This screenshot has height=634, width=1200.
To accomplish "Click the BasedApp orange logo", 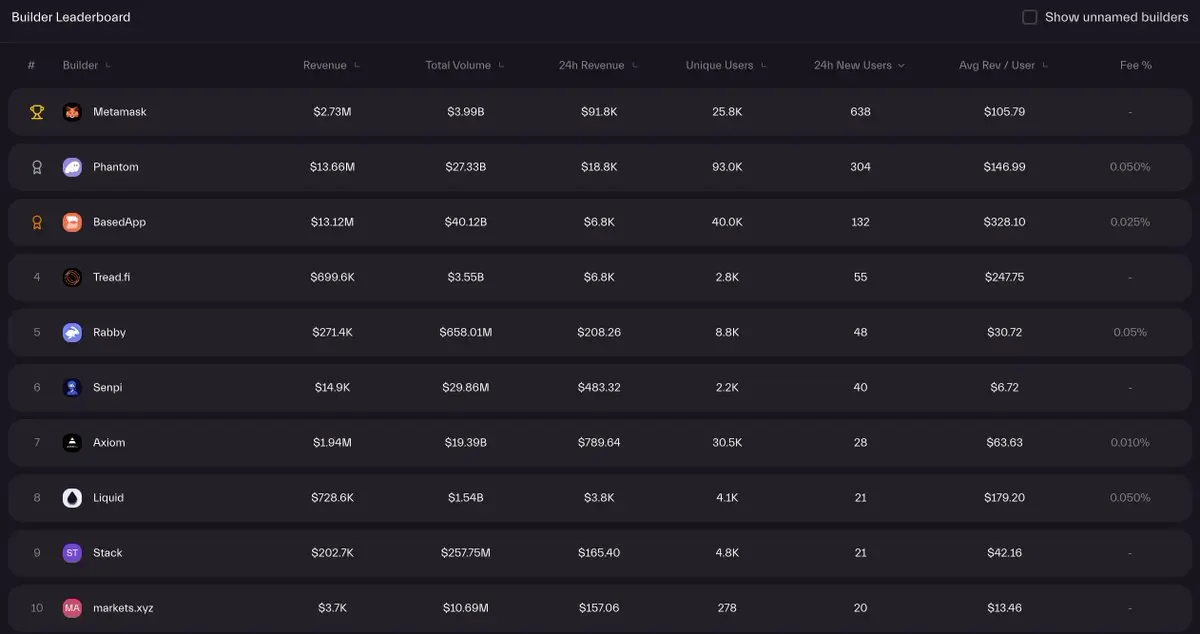I will click(x=72, y=222).
